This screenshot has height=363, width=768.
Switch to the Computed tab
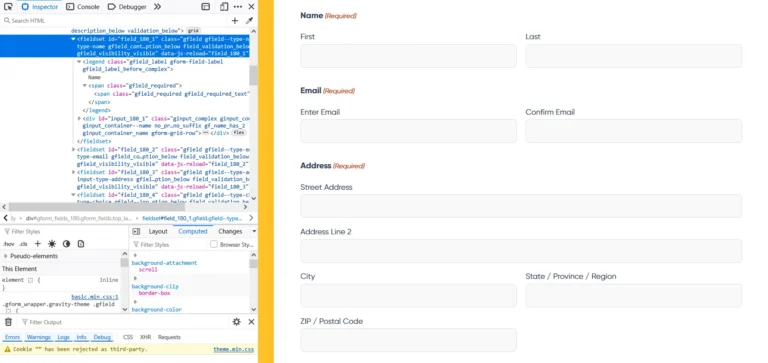pyautogui.click(x=192, y=231)
